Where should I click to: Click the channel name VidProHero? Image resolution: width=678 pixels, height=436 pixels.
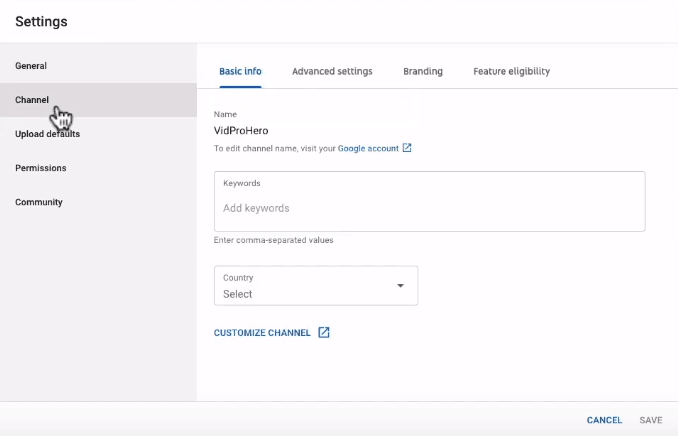241,131
